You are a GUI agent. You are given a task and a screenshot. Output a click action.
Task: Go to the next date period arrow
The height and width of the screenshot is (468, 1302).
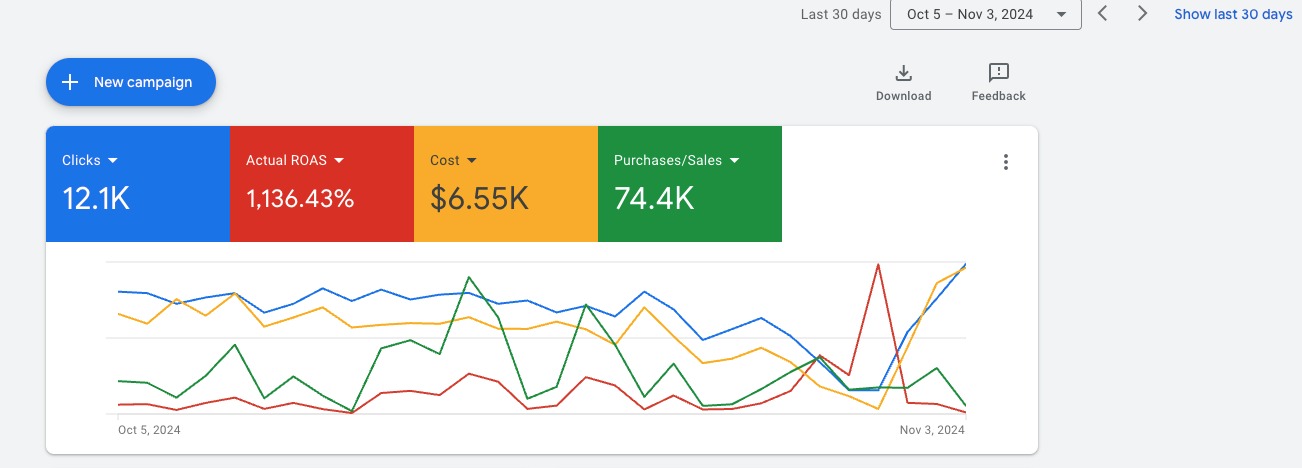pos(1142,14)
